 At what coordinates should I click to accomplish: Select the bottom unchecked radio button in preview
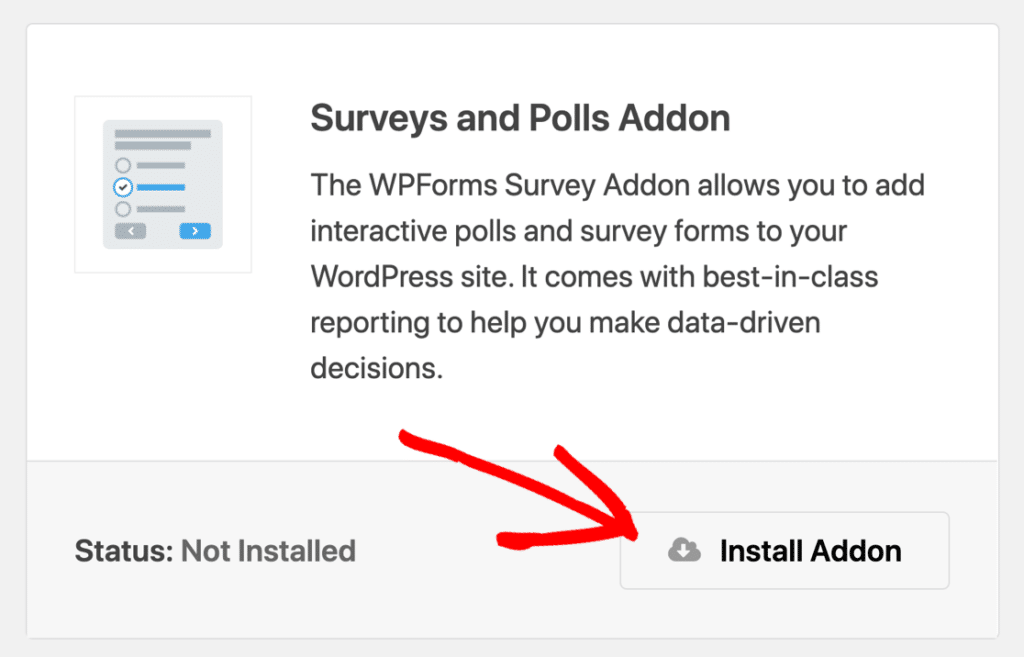point(123,209)
